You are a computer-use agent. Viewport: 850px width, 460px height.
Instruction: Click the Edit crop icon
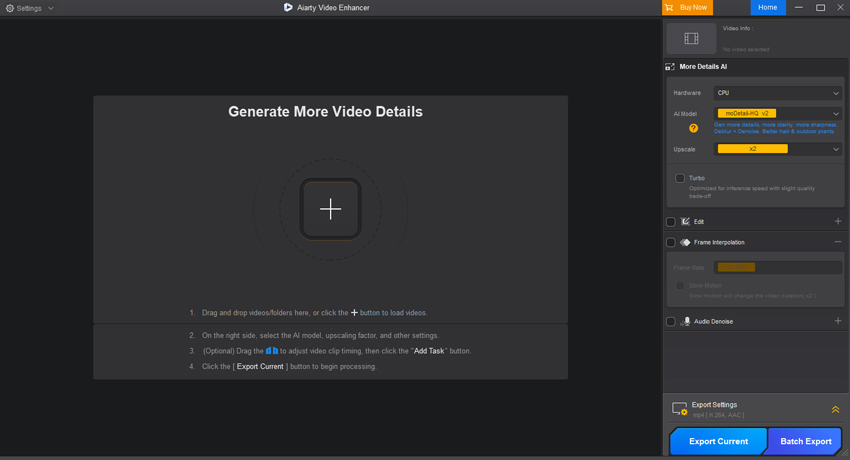[x=685, y=221]
